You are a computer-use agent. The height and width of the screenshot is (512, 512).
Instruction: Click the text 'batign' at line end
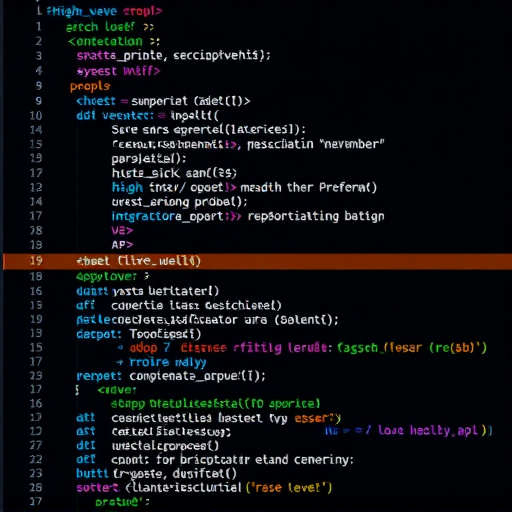point(364,217)
